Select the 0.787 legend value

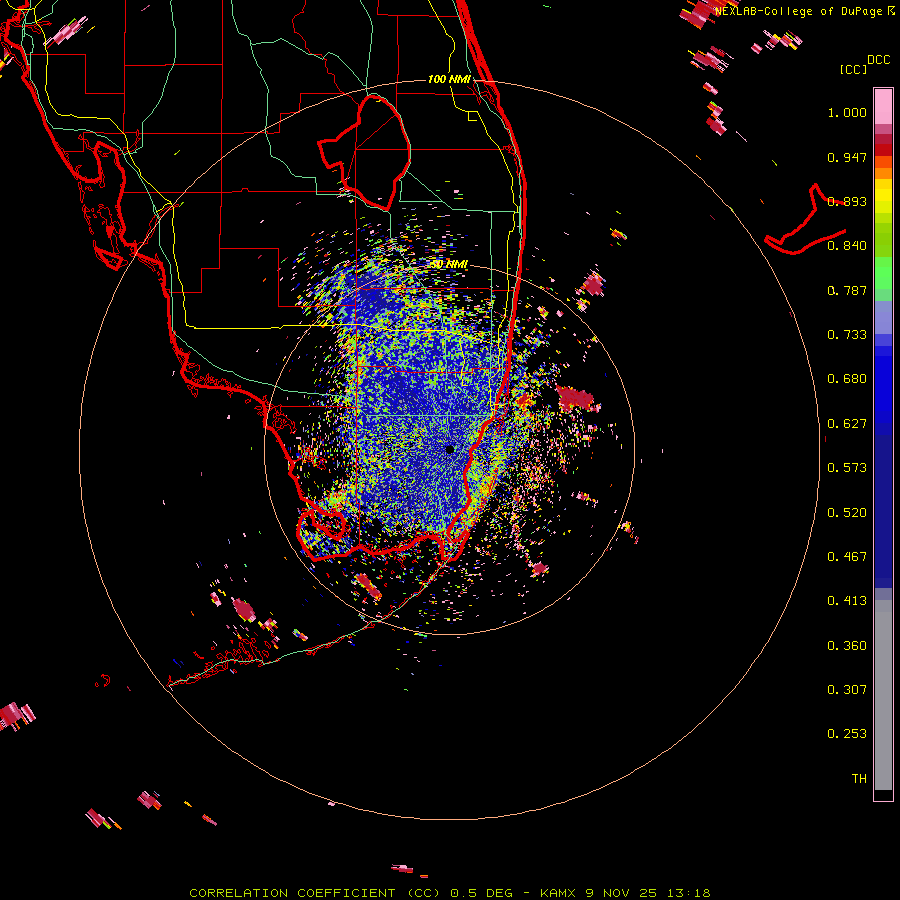tap(847, 290)
